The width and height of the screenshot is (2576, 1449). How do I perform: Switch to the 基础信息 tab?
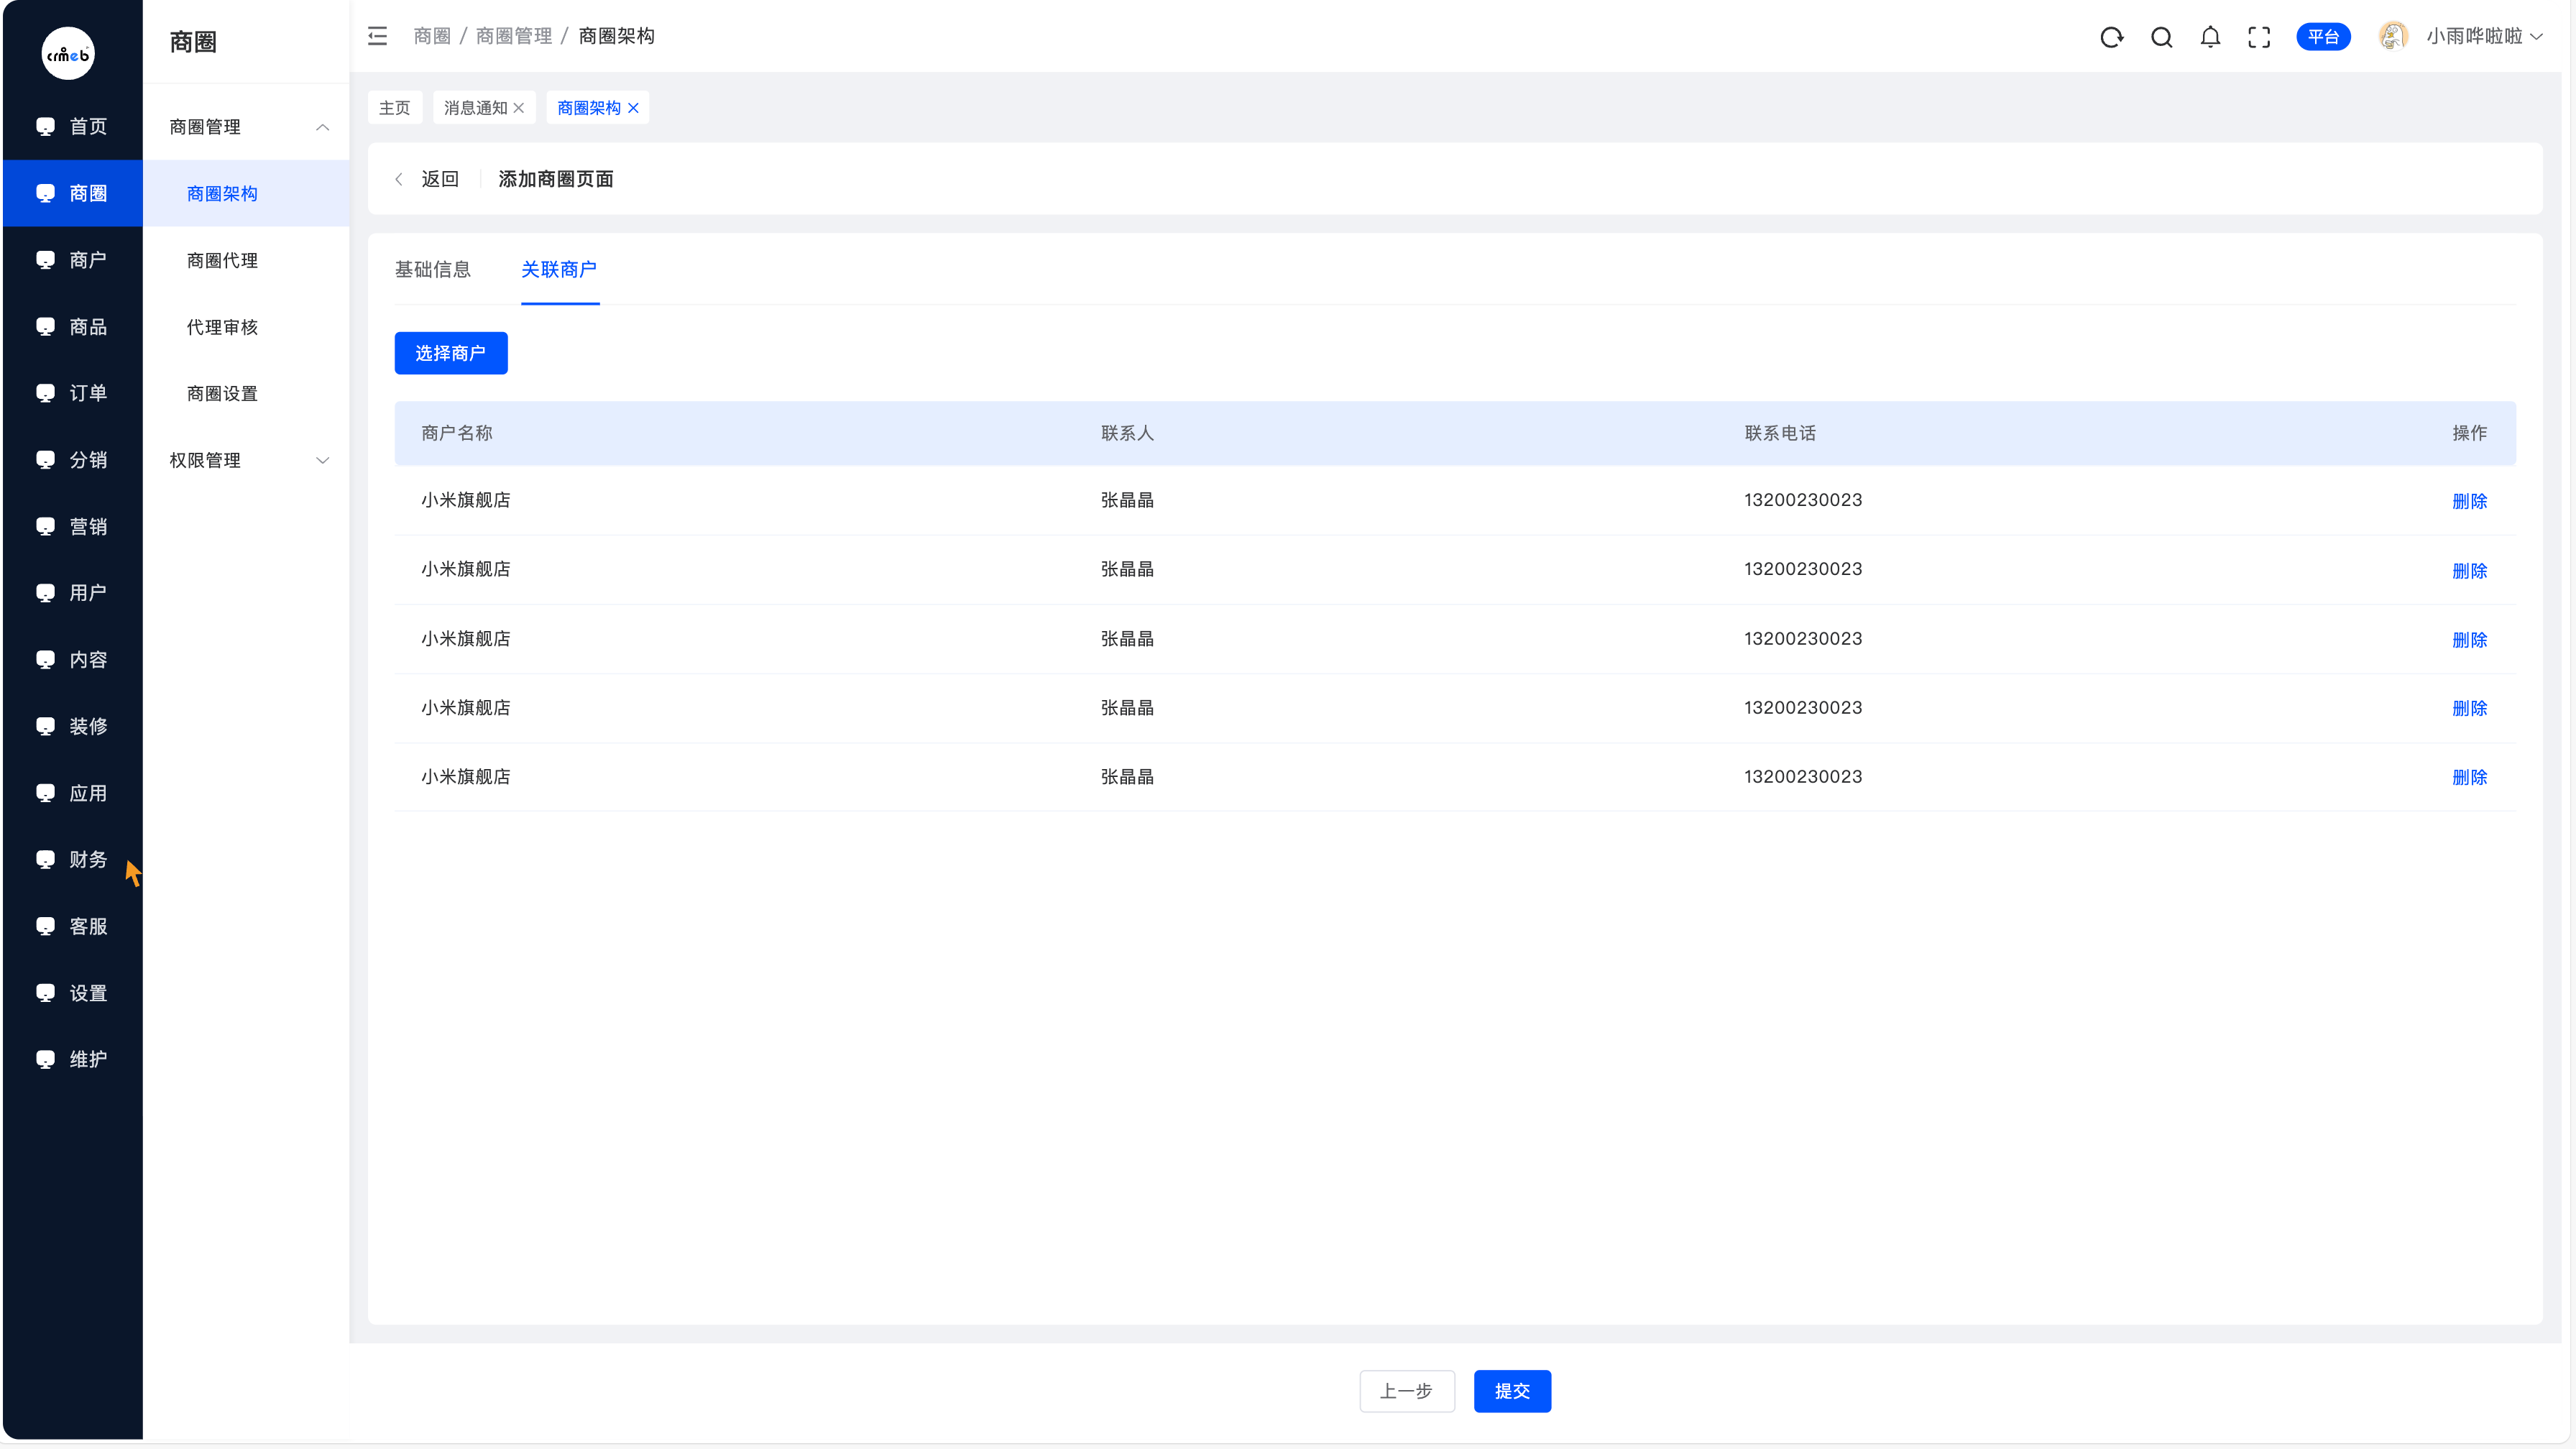pos(432,269)
